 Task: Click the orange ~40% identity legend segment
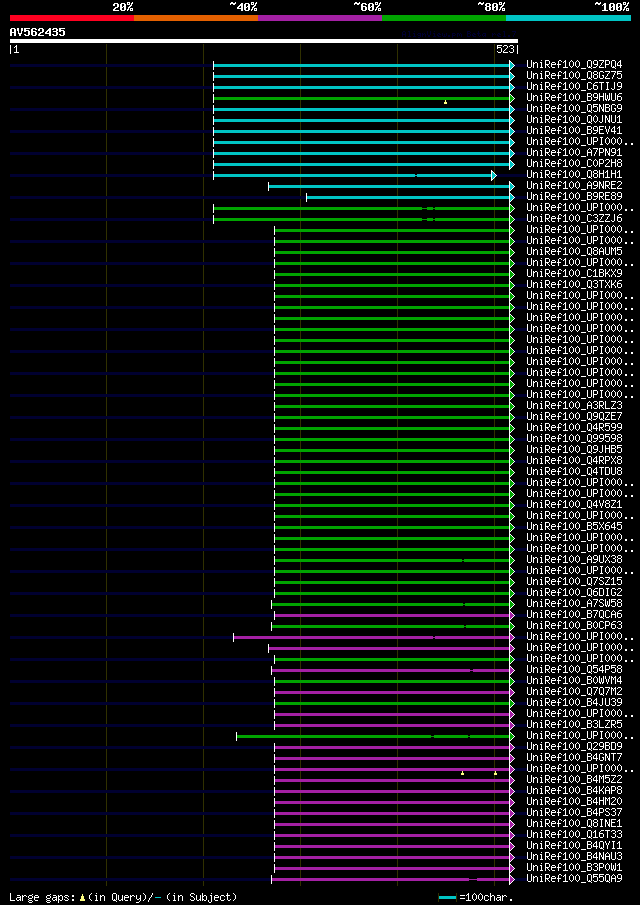point(196,18)
